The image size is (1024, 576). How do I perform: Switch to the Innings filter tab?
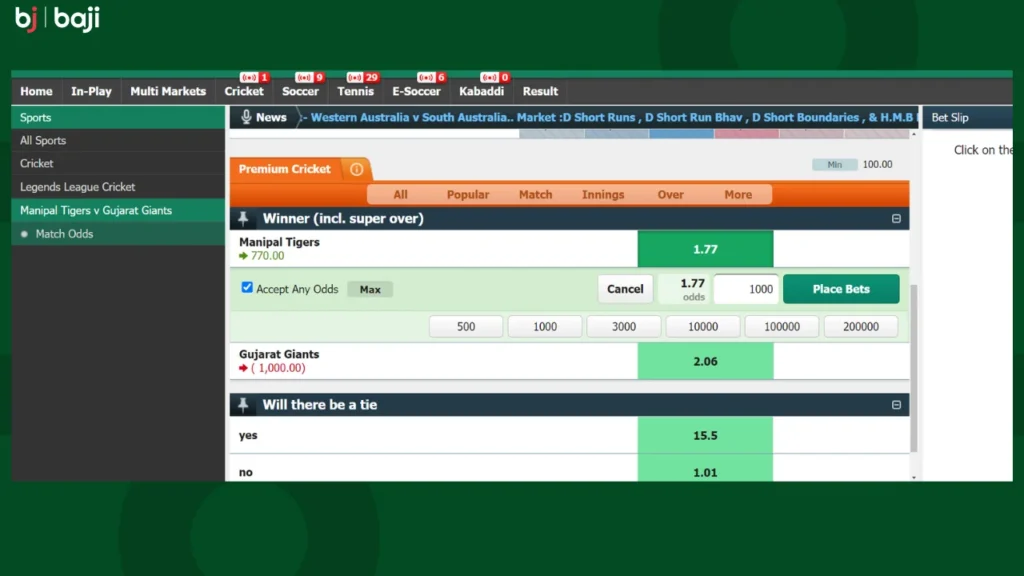(x=603, y=195)
